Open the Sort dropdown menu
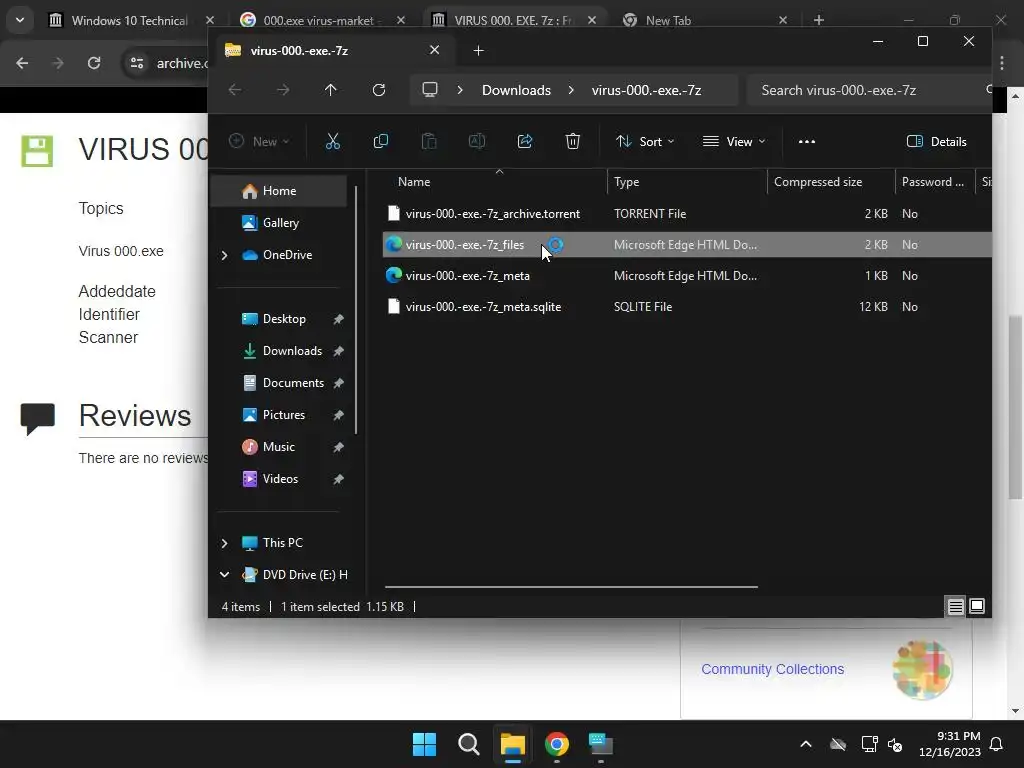1024x768 pixels. 645,141
